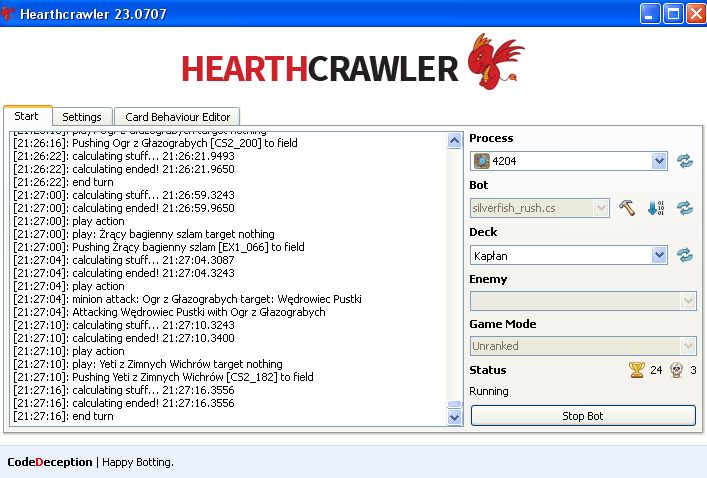Click the skull losses icon
Viewport: 707px width, 478px height.
[676, 370]
